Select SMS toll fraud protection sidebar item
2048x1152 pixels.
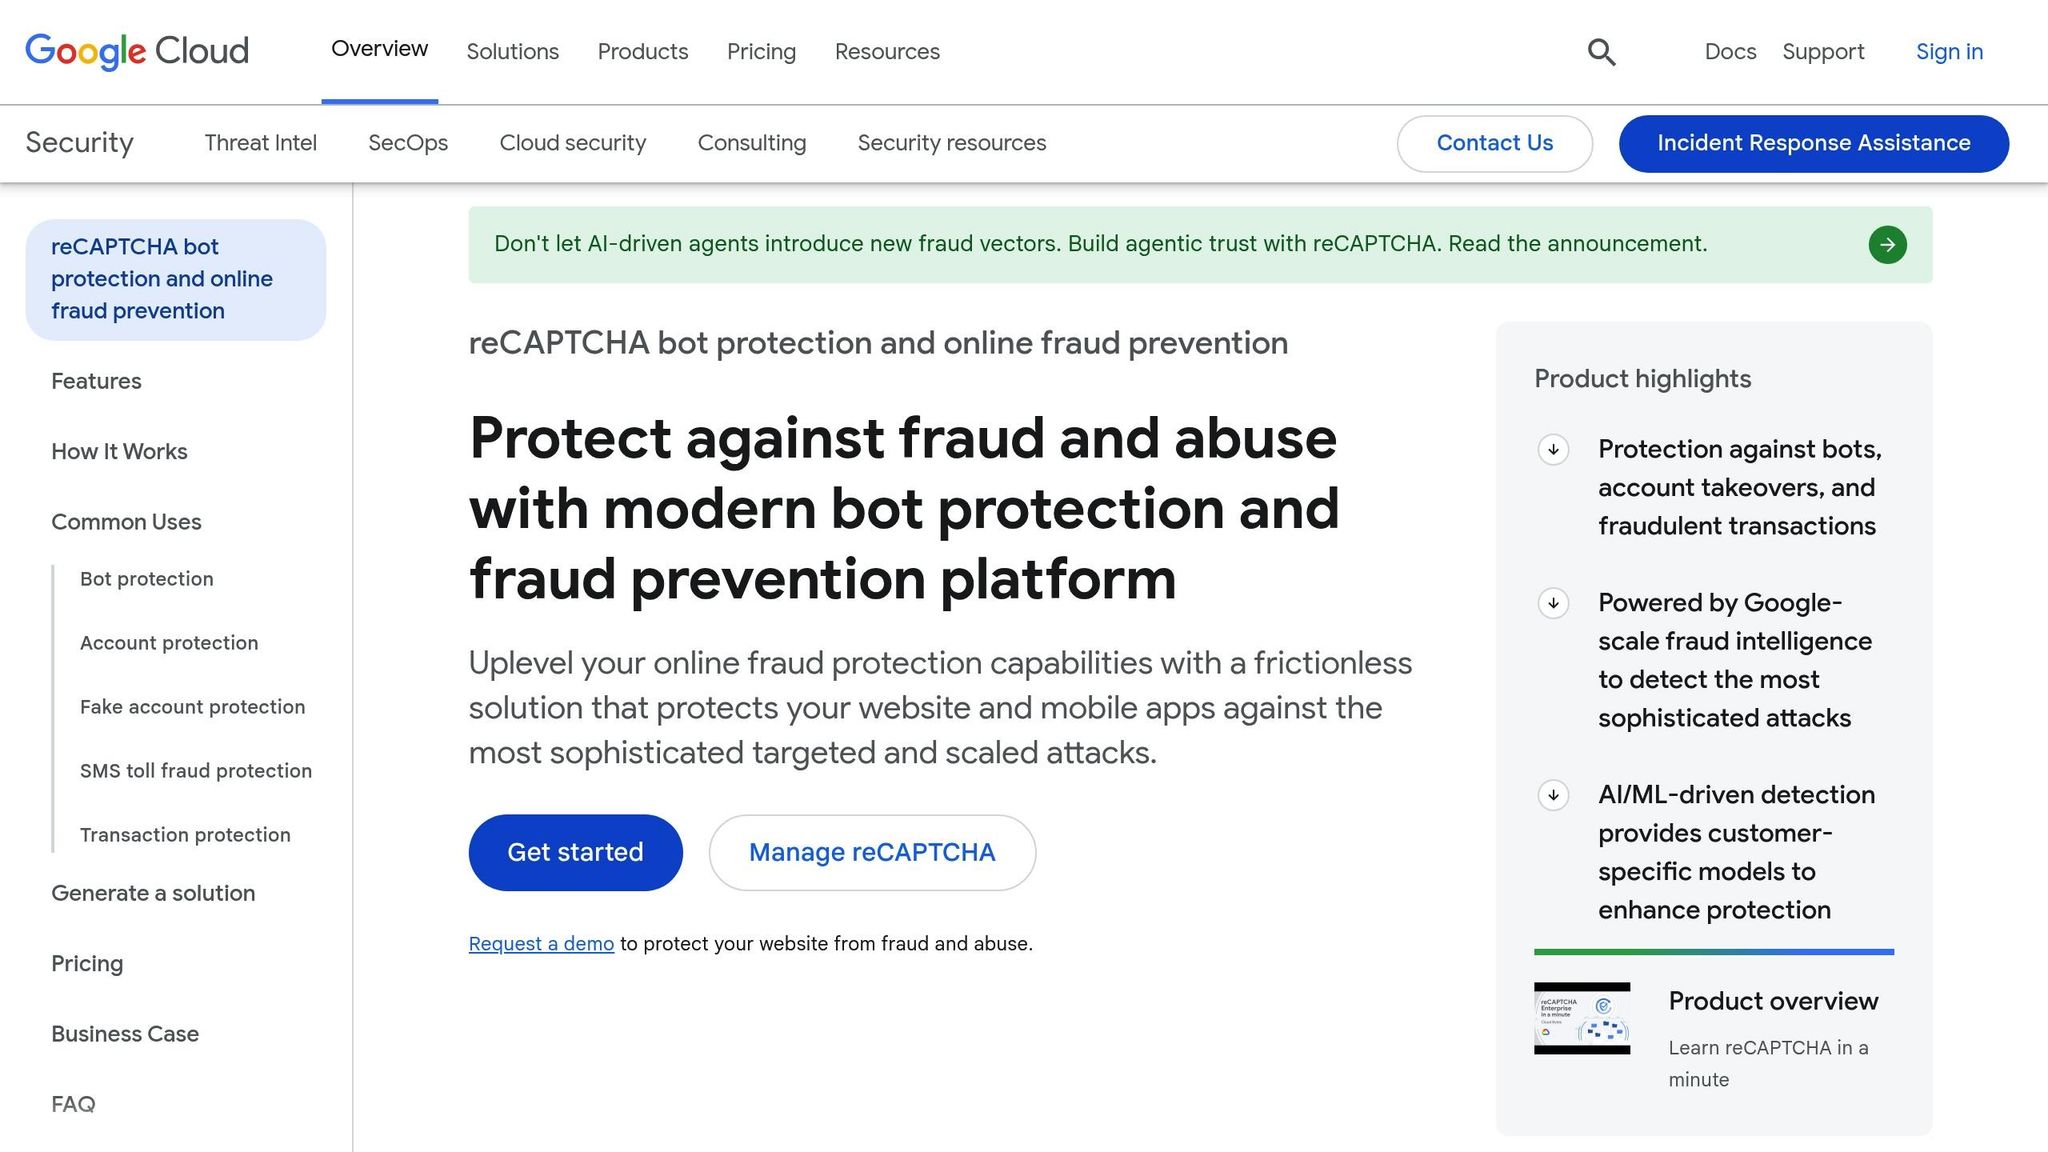click(196, 771)
